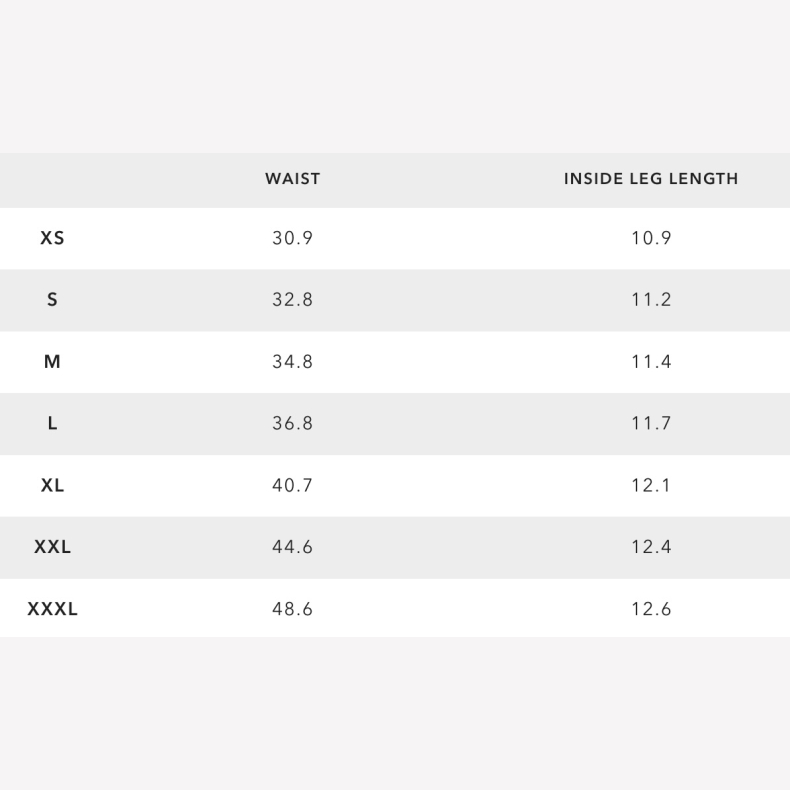Click waist value 40.7

(x=292, y=486)
